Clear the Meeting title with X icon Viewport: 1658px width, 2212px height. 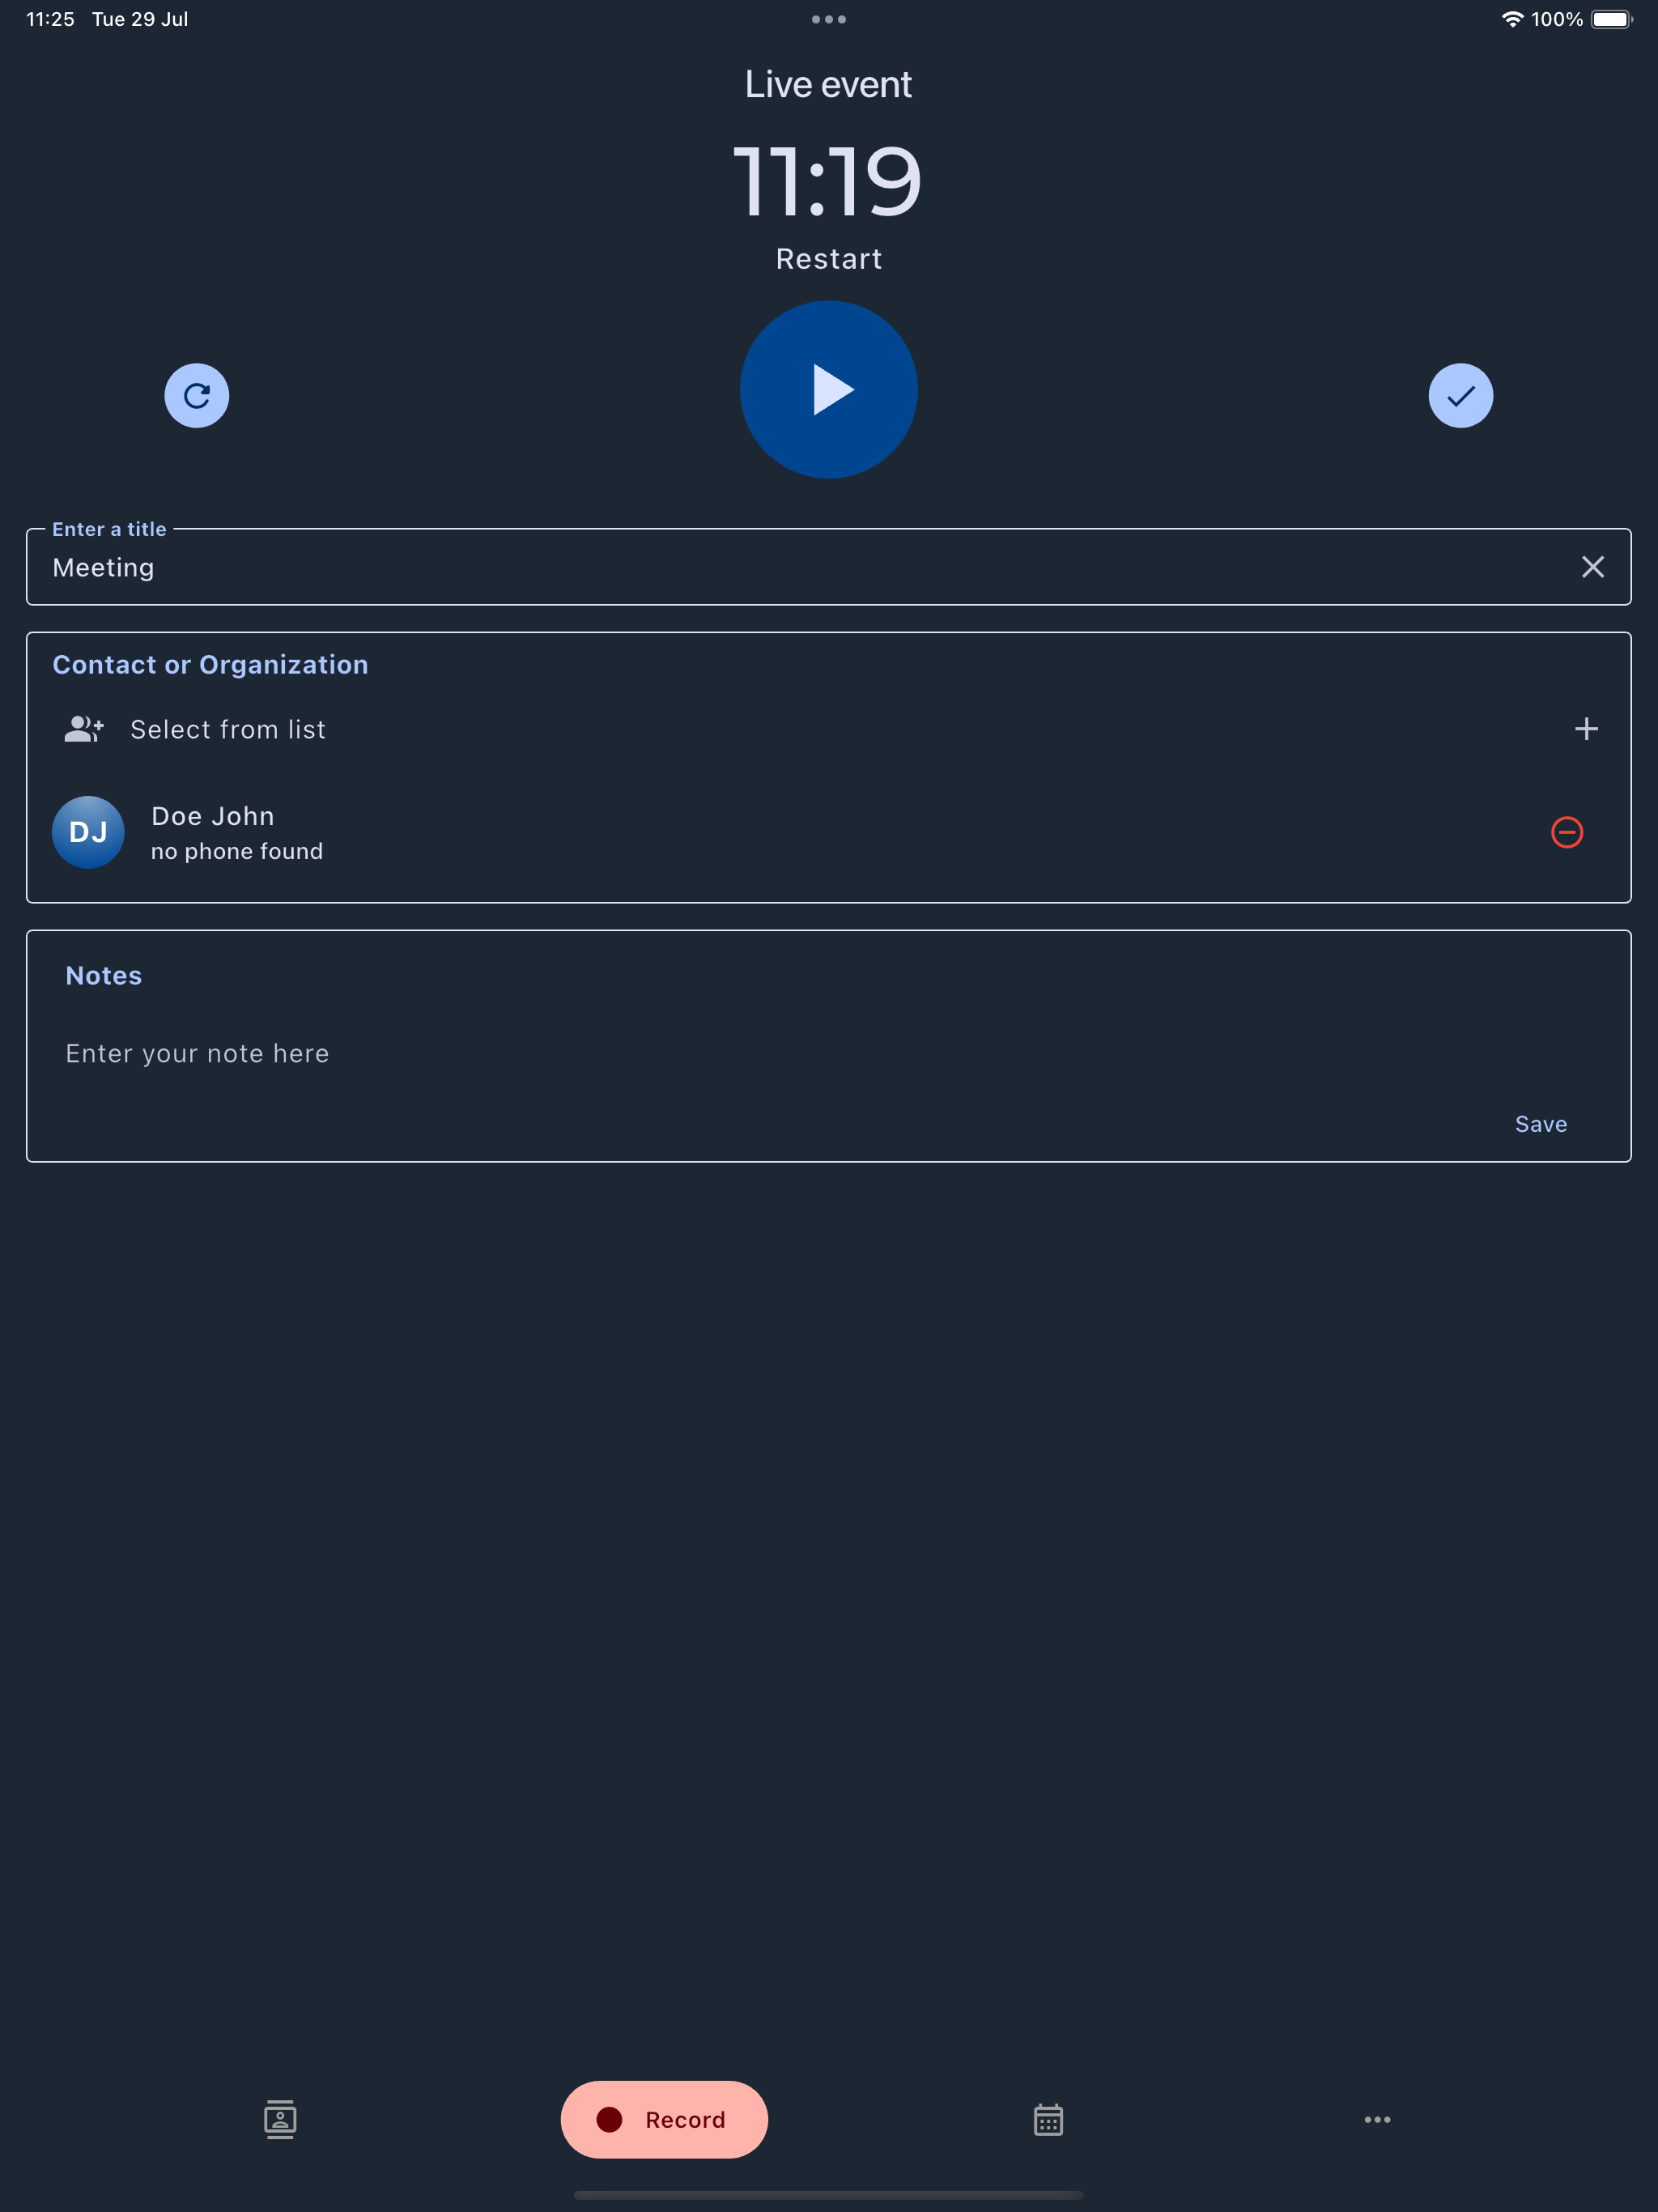pyautogui.click(x=1592, y=567)
